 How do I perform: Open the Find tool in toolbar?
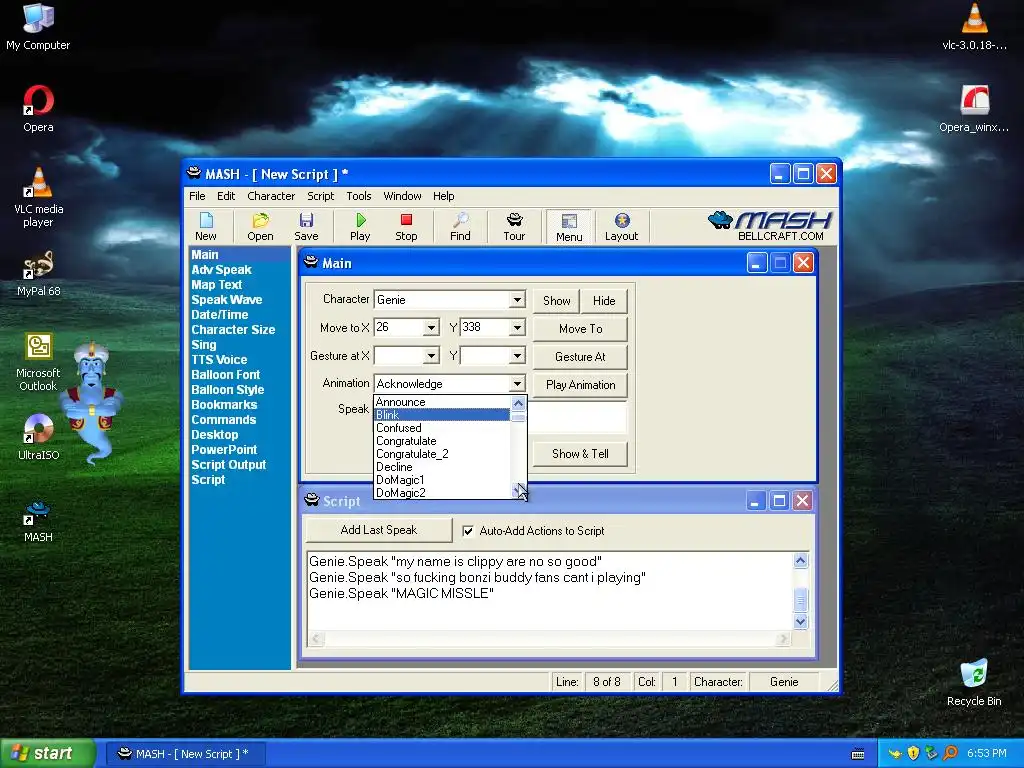(x=460, y=227)
